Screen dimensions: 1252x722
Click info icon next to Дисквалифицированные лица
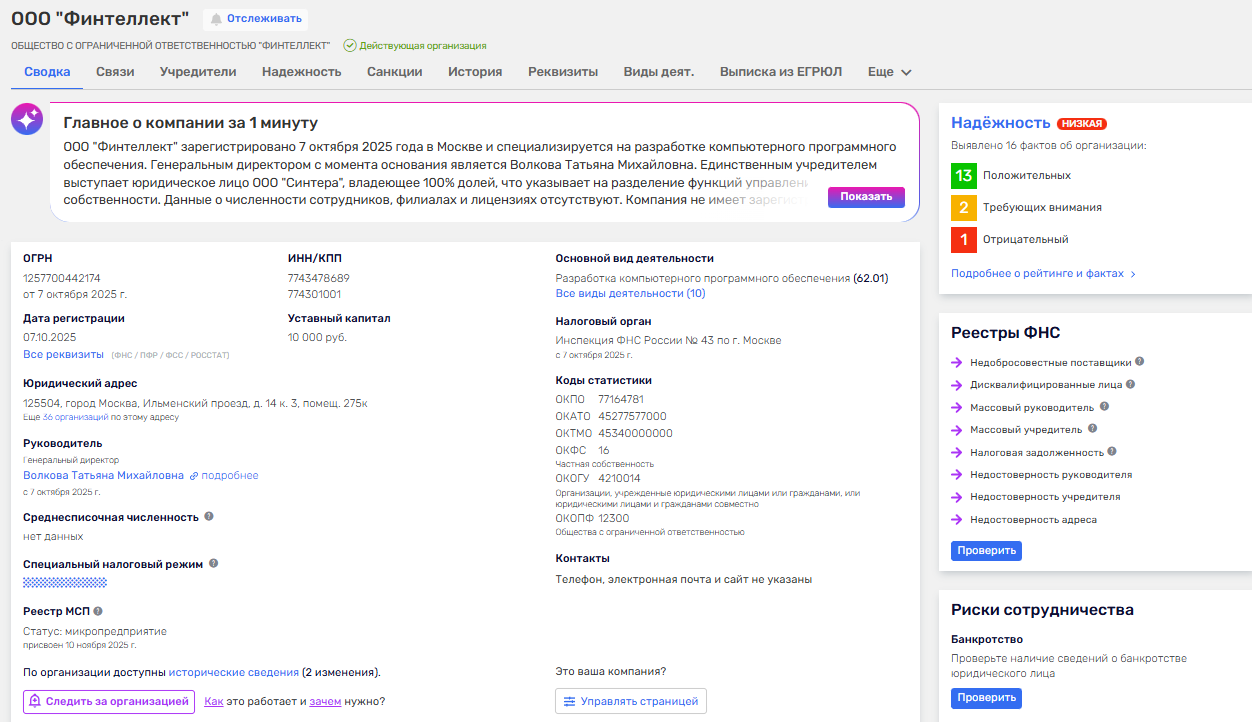click(x=1129, y=384)
